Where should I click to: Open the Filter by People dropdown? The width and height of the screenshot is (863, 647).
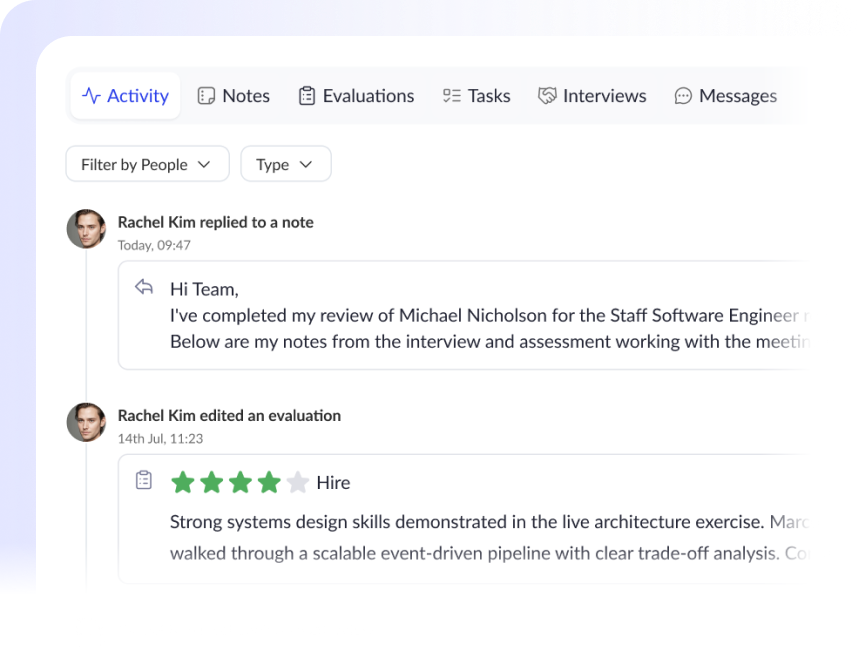click(148, 164)
